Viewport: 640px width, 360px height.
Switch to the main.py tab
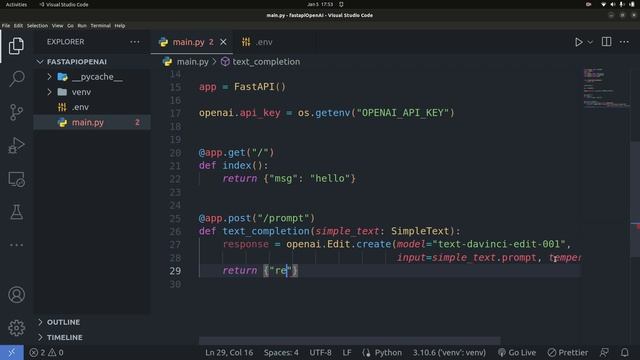pyautogui.click(x=188, y=42)
